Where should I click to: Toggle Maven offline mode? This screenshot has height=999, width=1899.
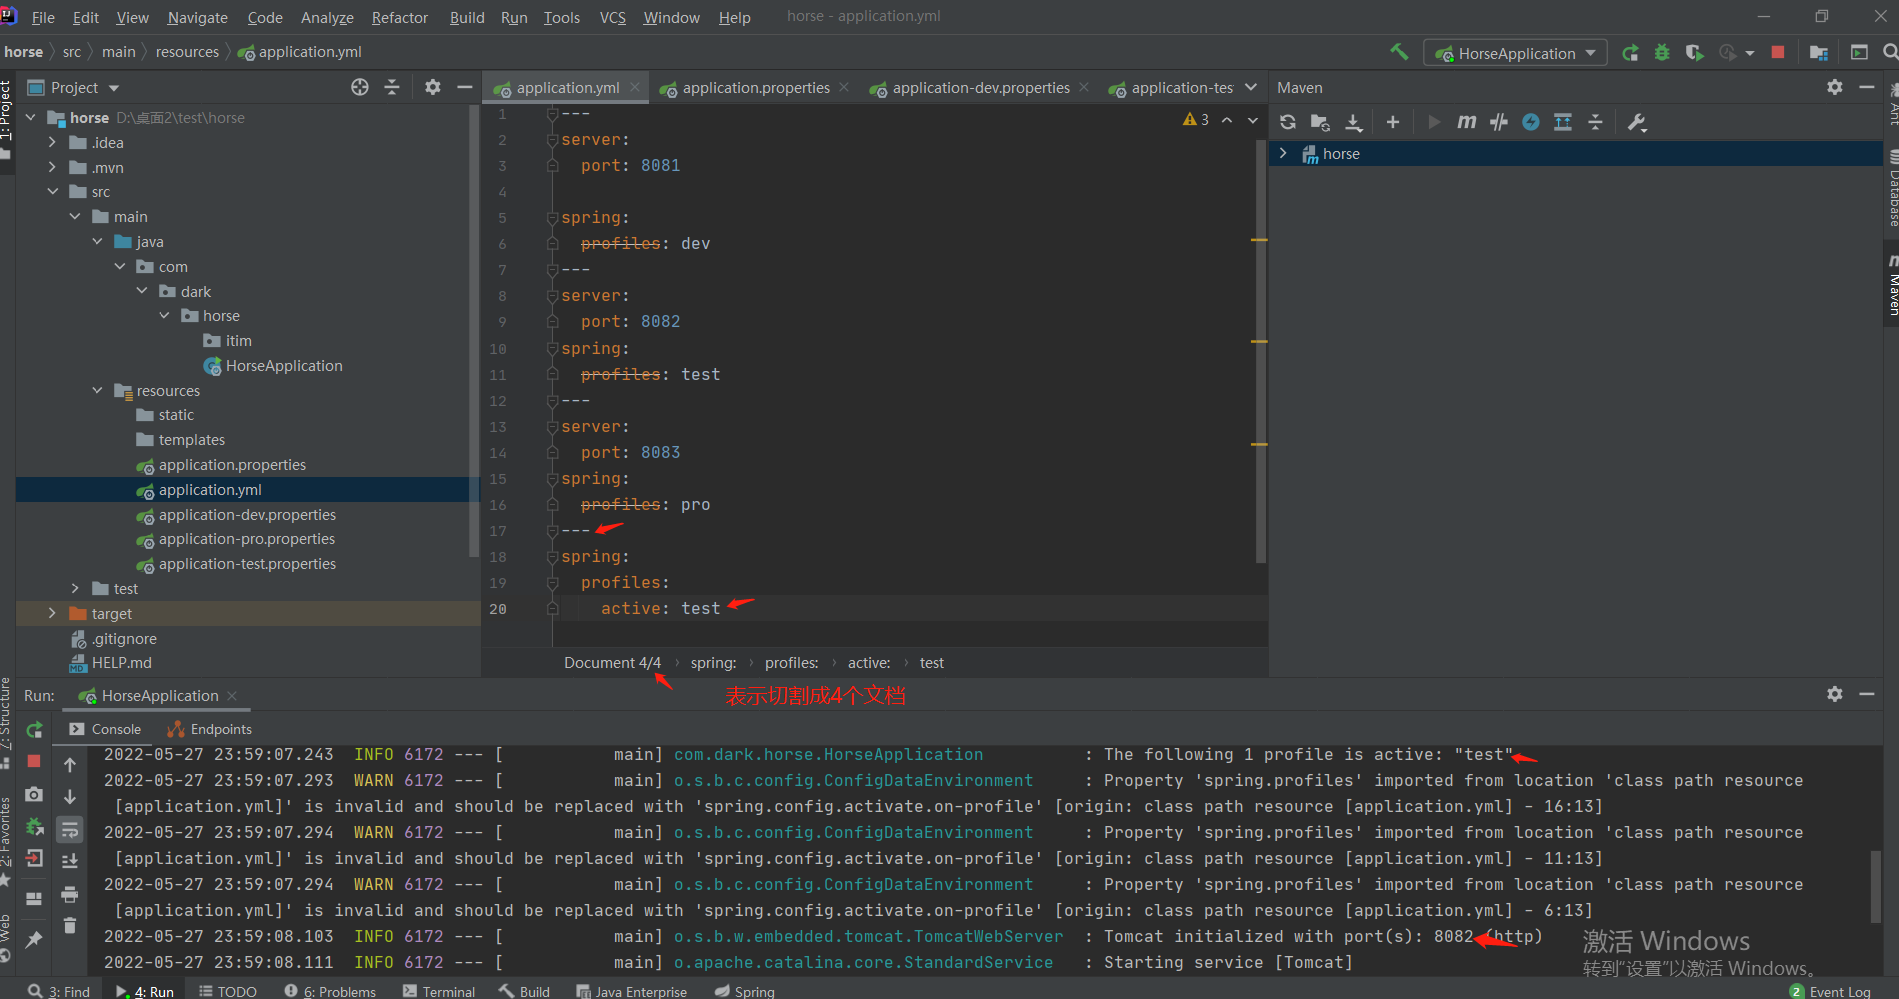[1498, 122]
